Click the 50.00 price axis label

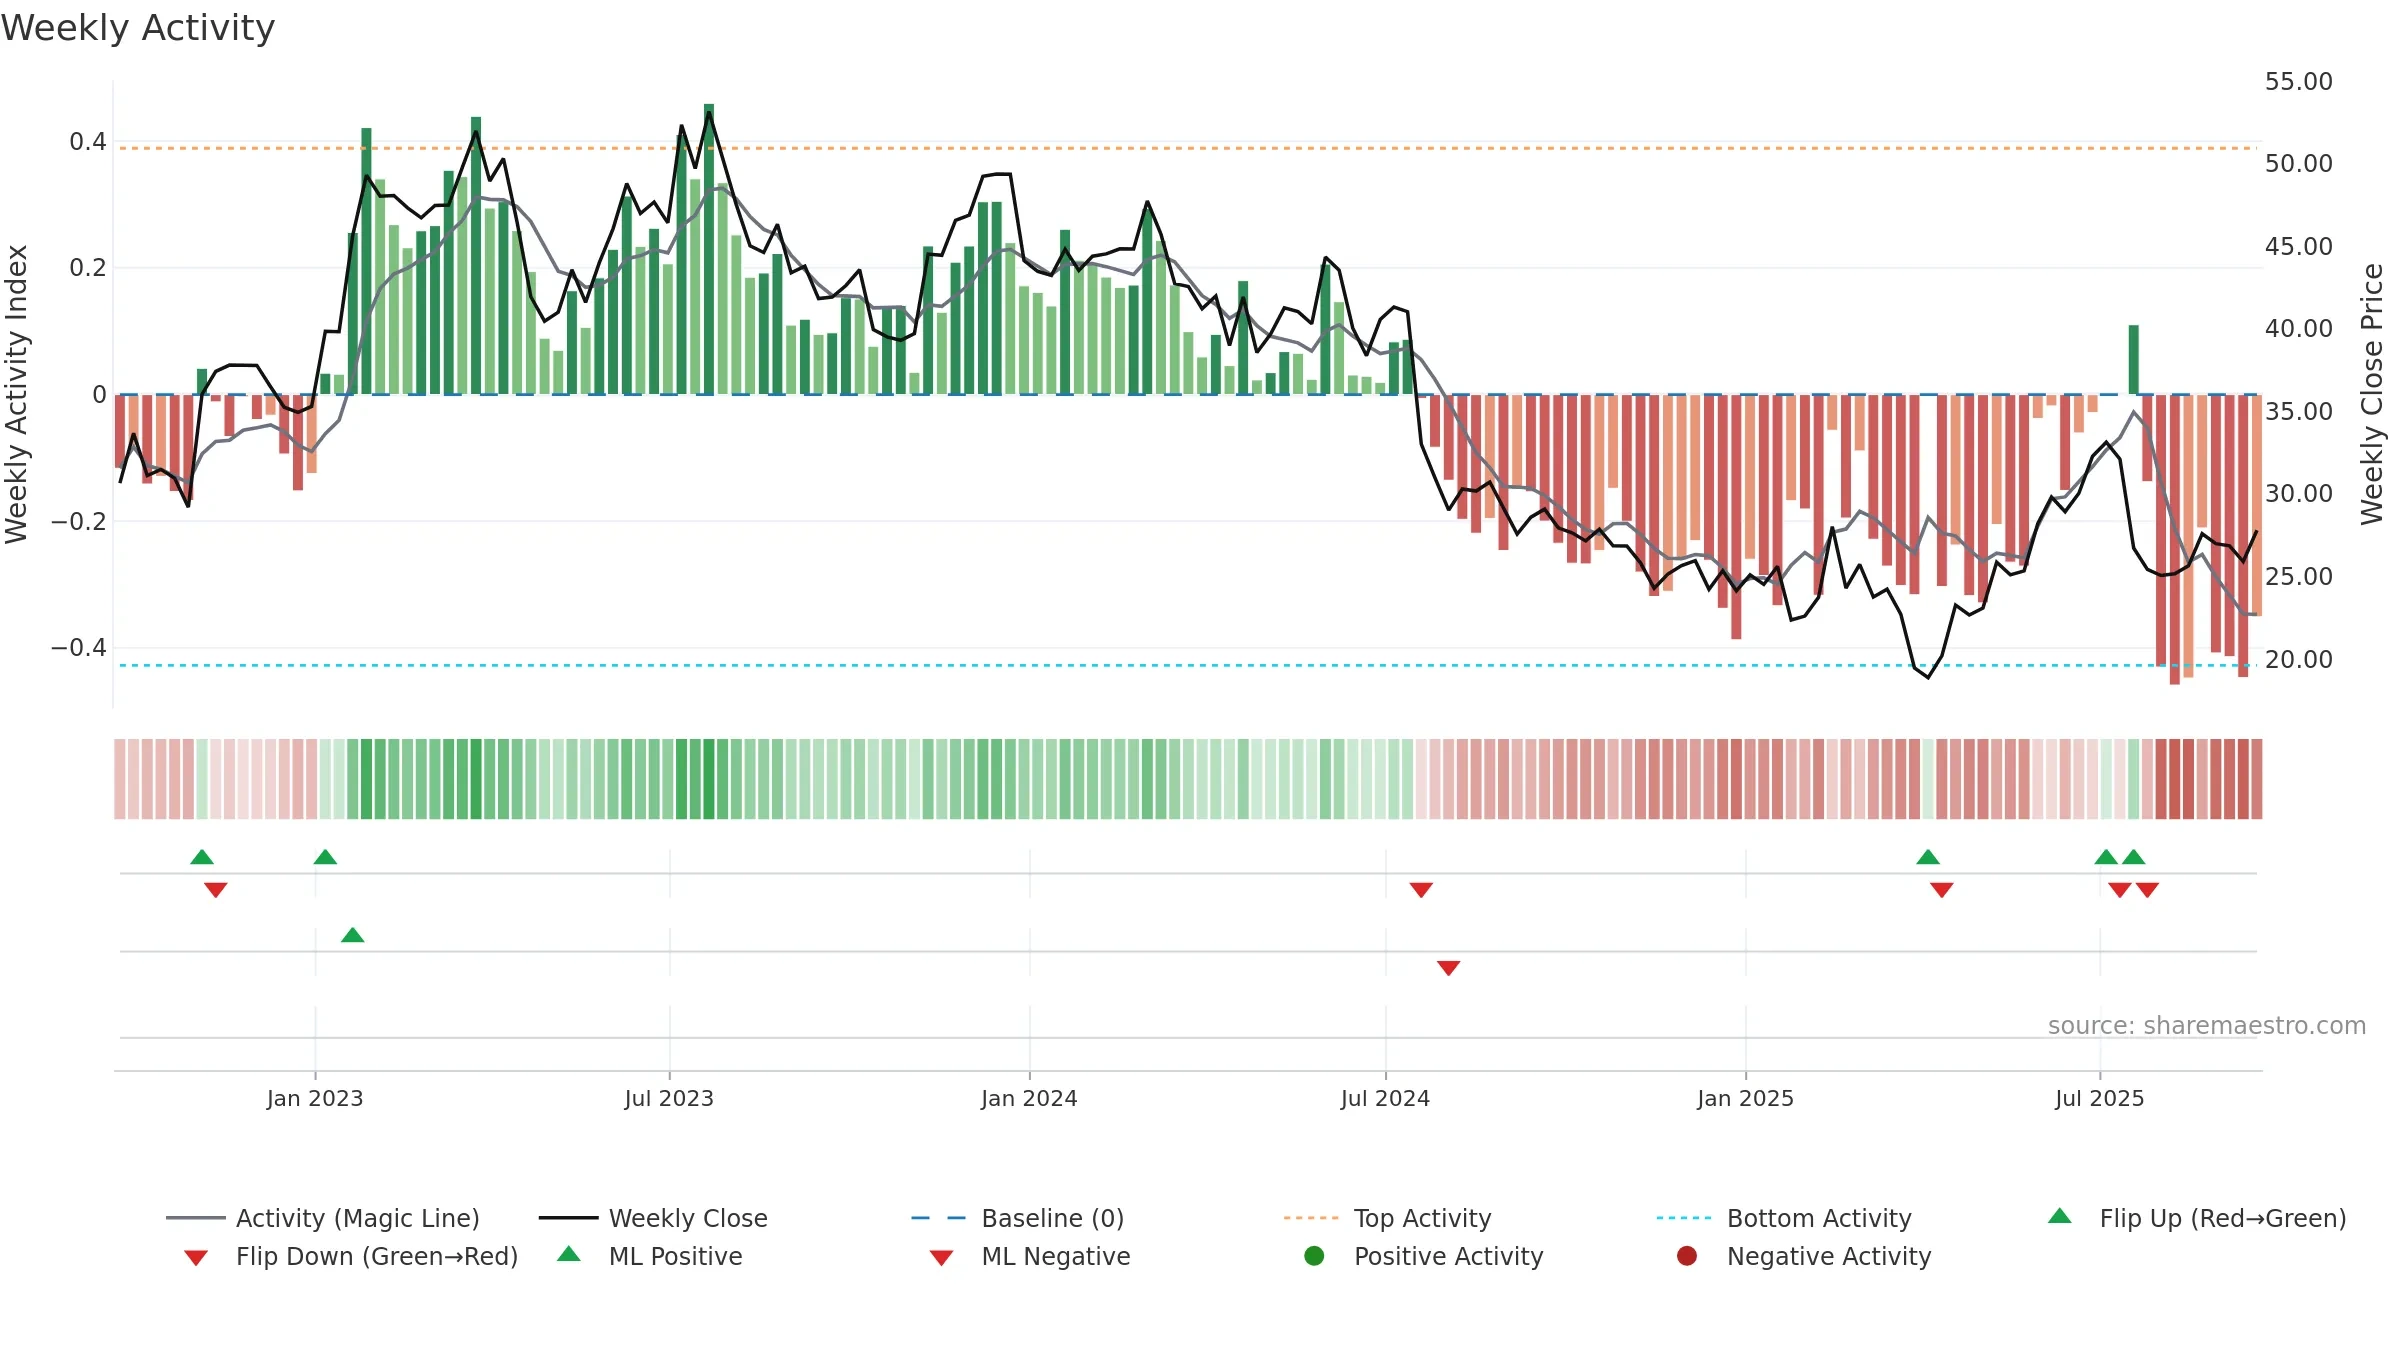click(x=2298, y=164)
